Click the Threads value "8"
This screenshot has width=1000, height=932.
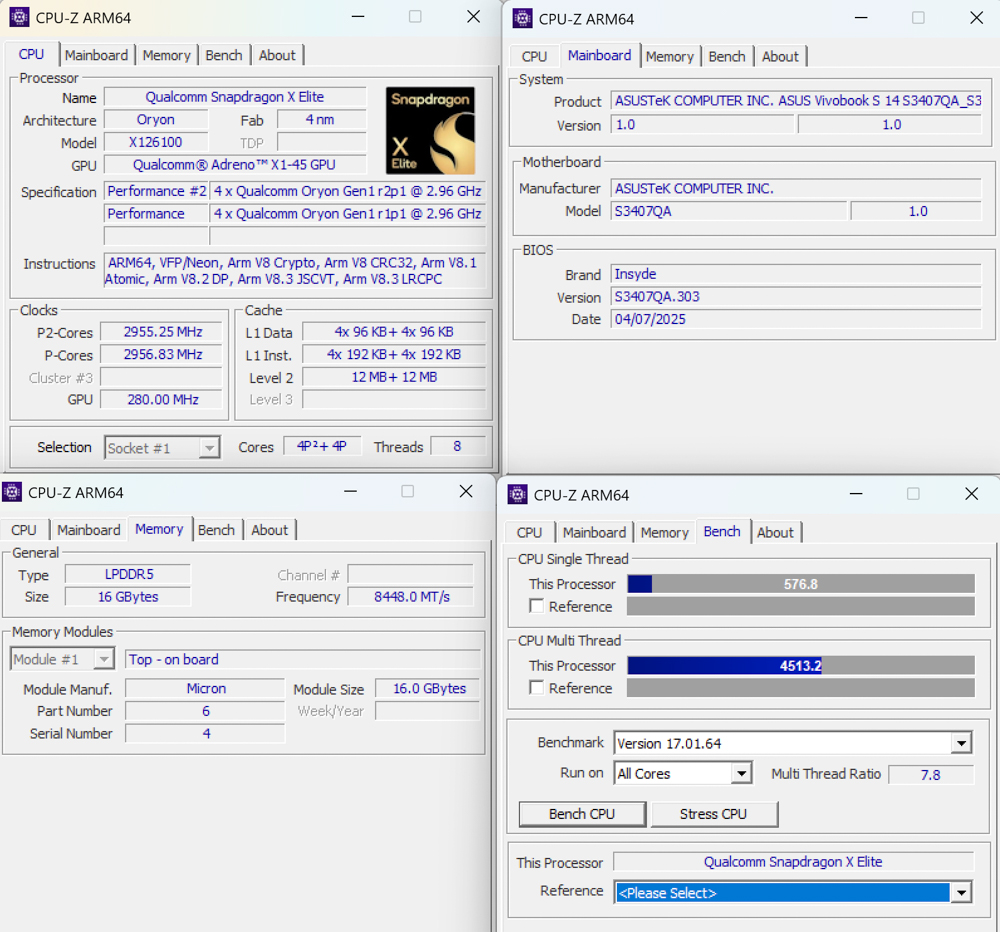tap(458, 446)
